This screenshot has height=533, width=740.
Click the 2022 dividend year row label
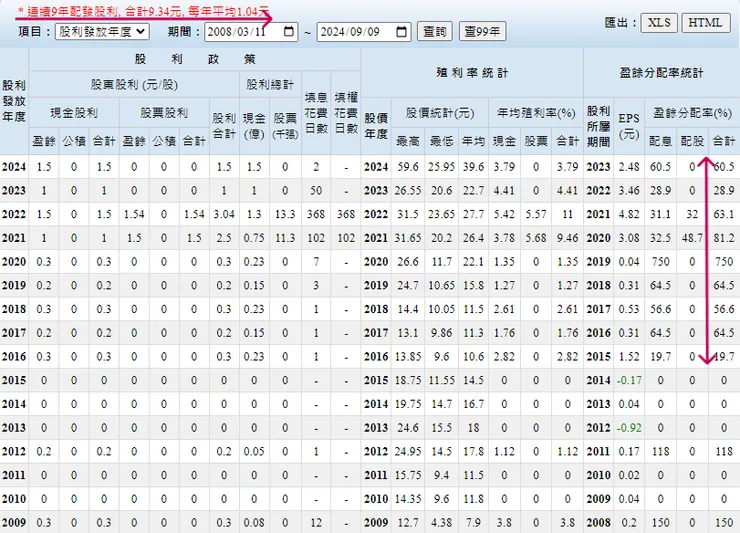coord(14,214)
